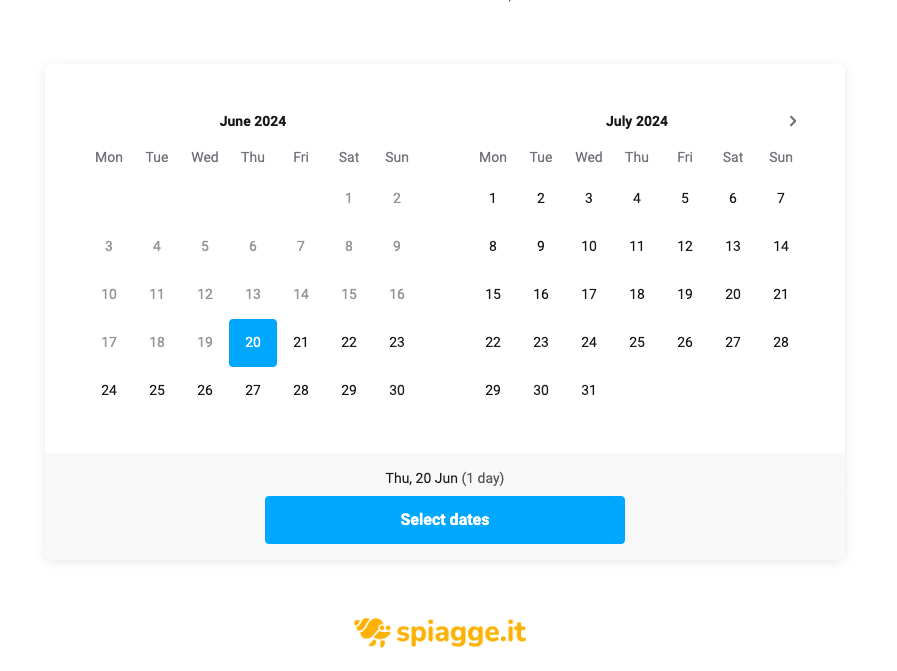Screen dimensions: 897x671
Task: Click the July 2024 month header
Action: 637,121
